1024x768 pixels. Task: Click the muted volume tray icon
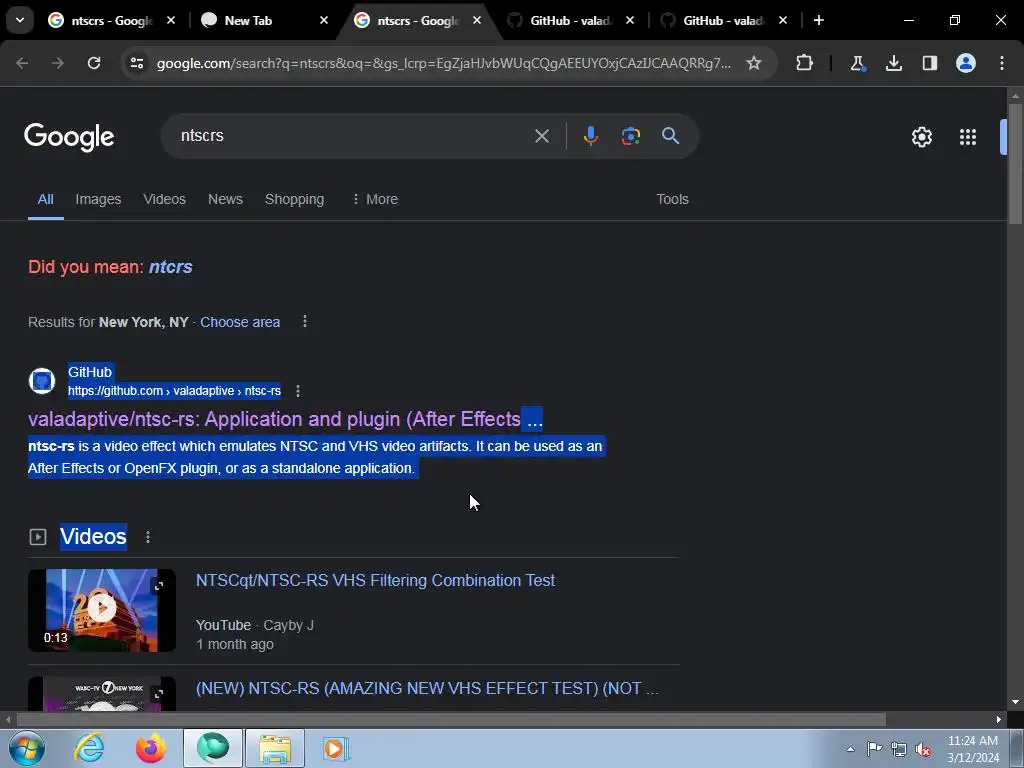tap(923, 749)
